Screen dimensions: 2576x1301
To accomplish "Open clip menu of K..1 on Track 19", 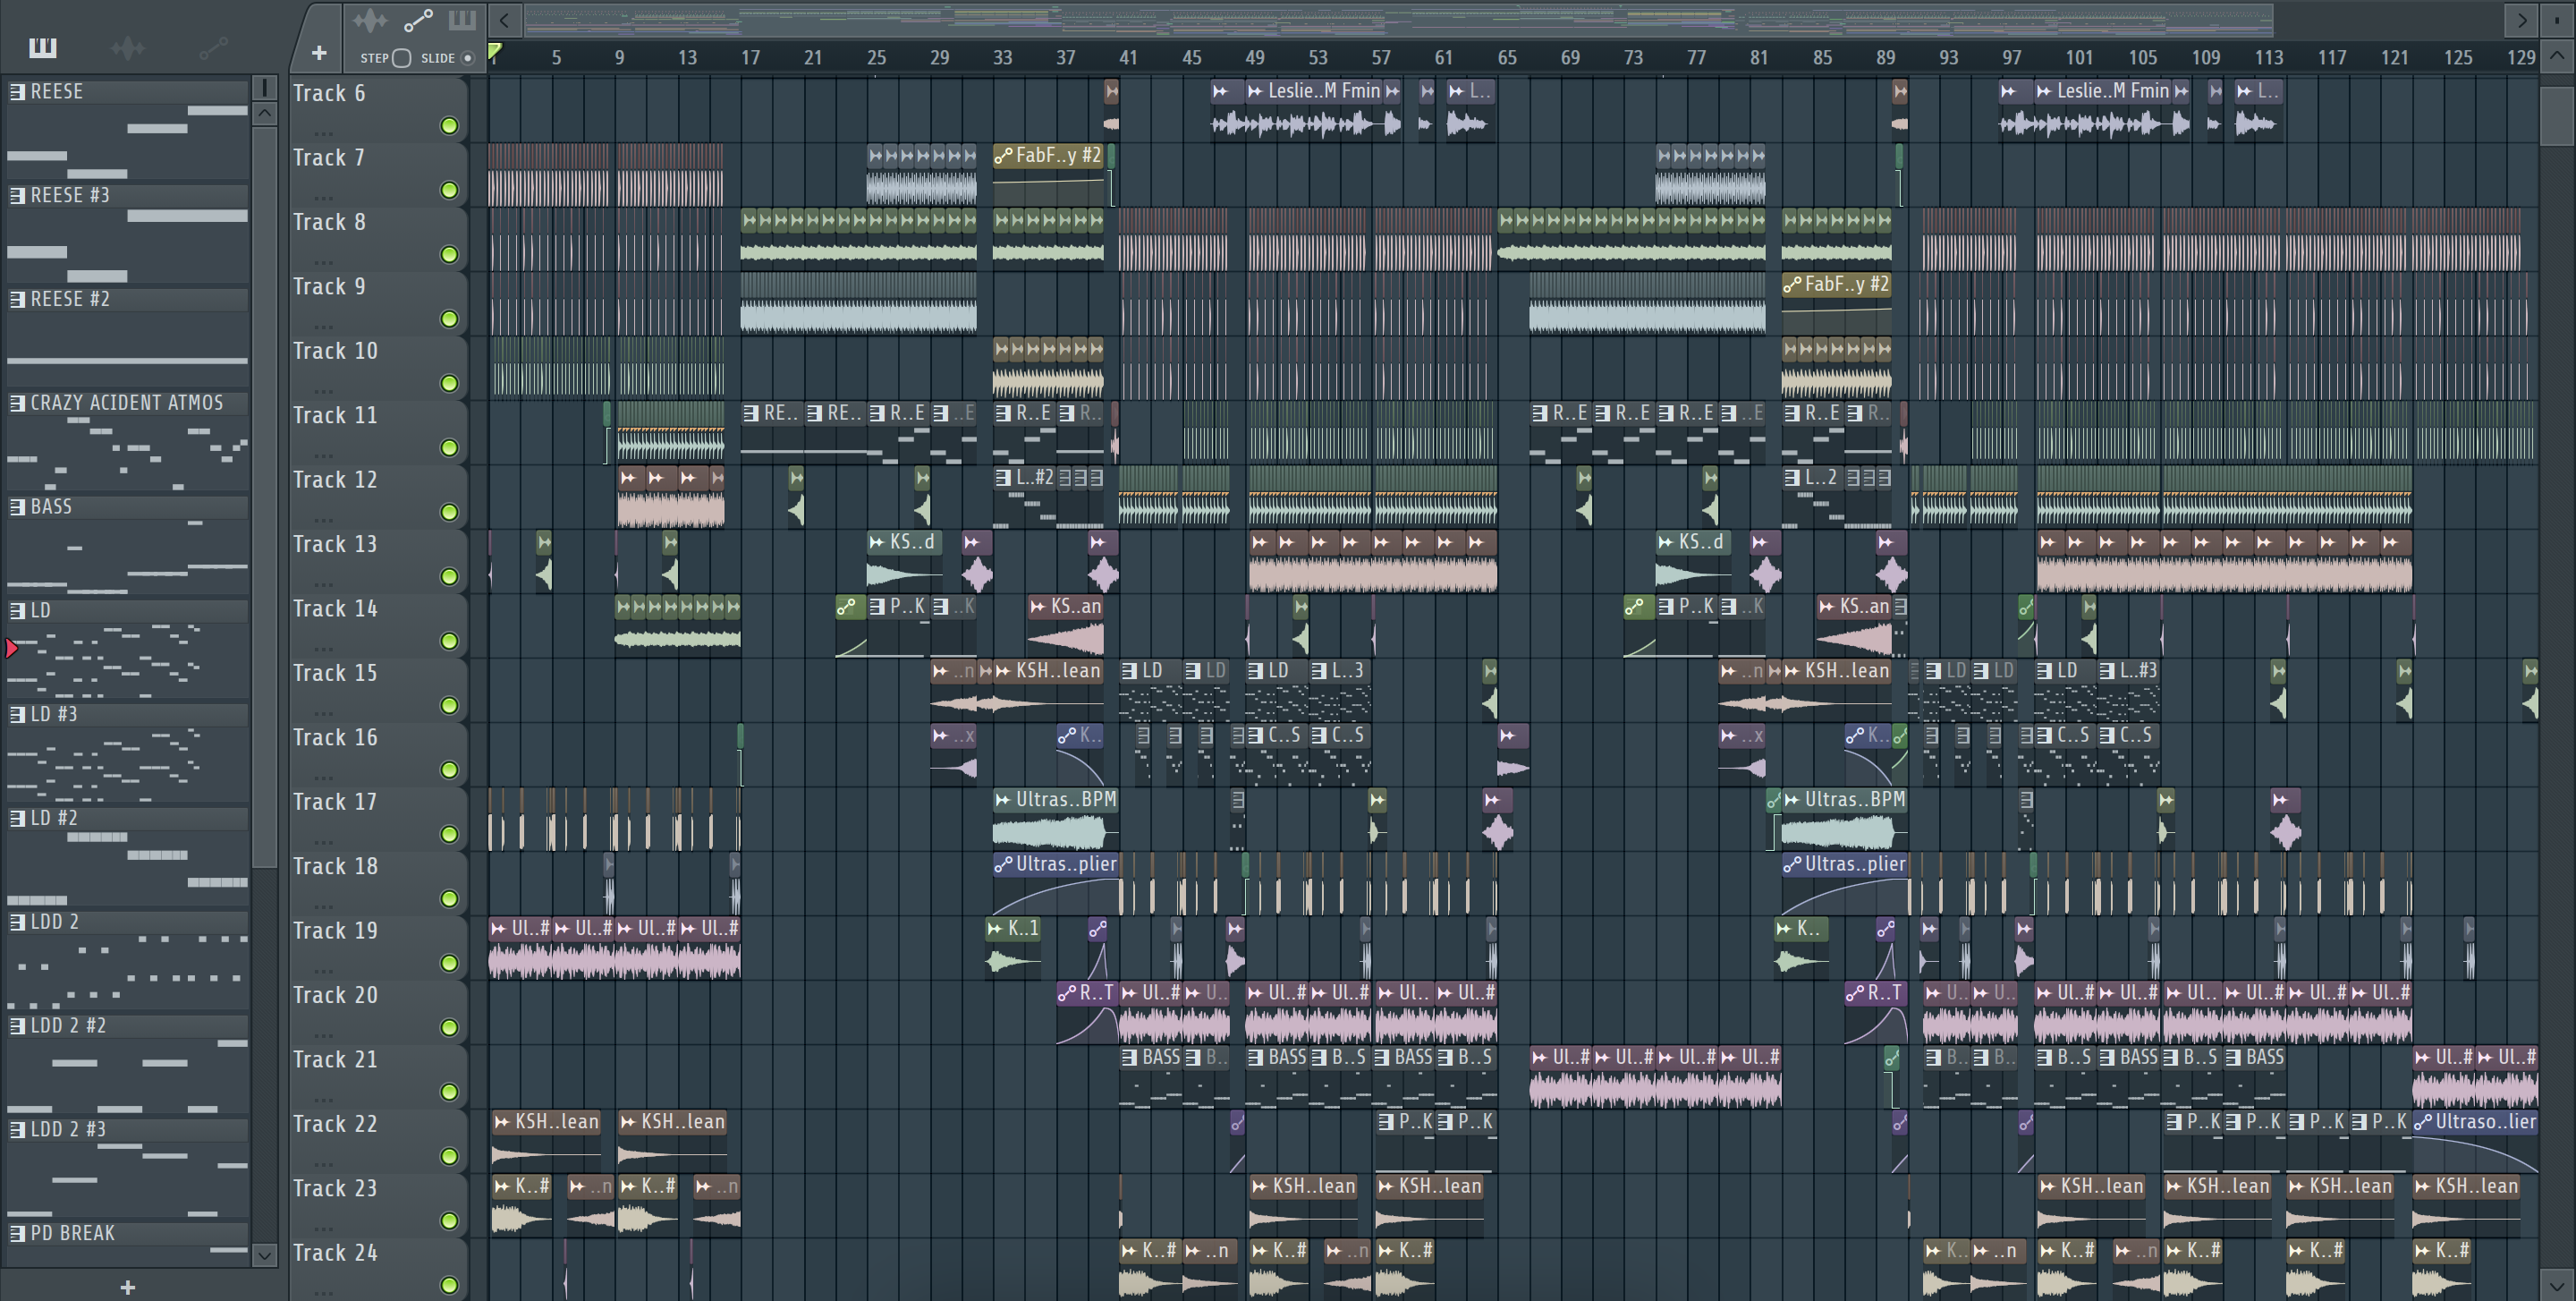I will [x=995, y=929].
